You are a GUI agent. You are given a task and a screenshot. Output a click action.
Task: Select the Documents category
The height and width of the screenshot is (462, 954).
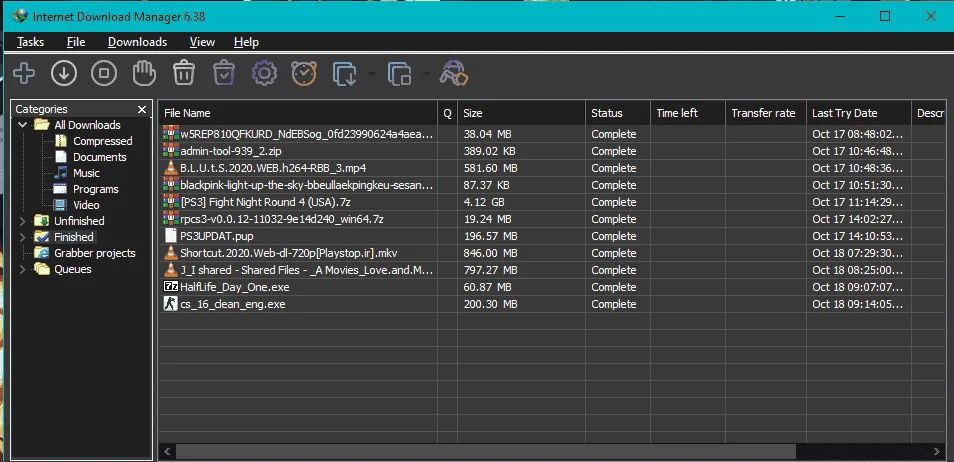point(100,157)
